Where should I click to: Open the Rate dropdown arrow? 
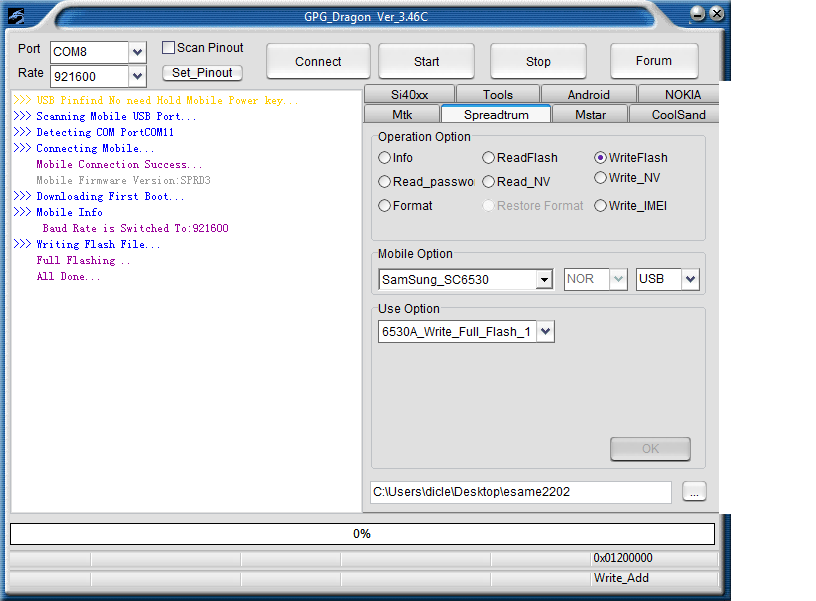click(x=137, y=76)
